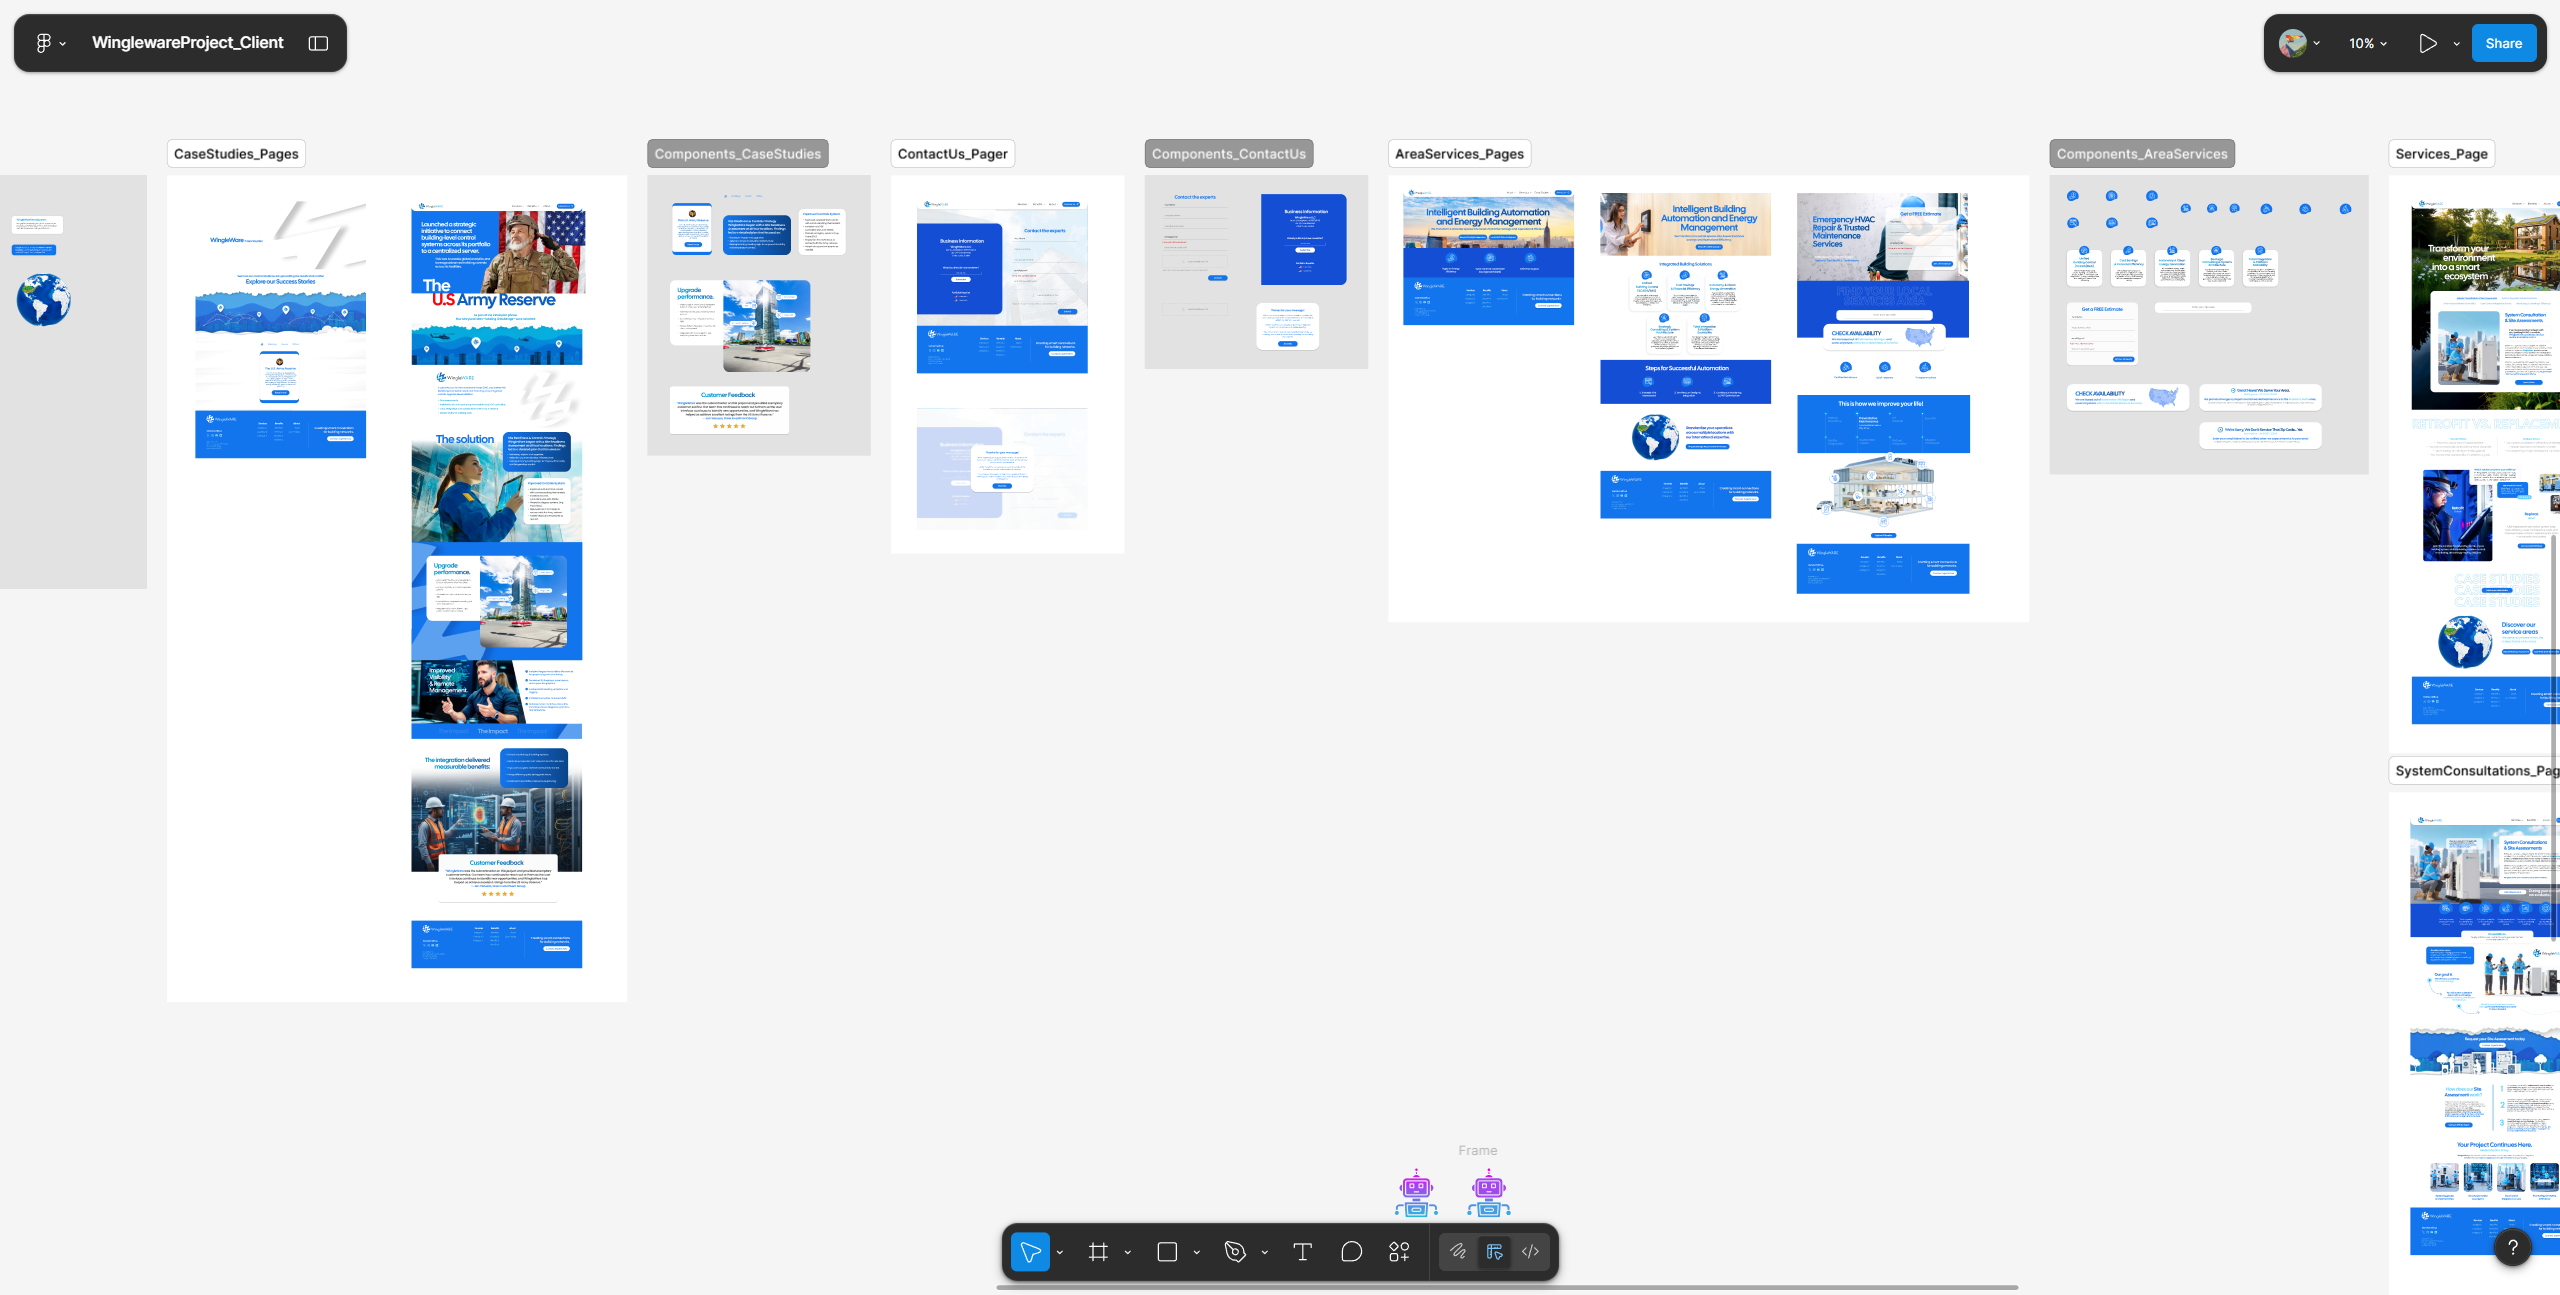This screenshot has width=2560, height=1295.
Task: Open the Actions components tool
Action: (1399, 1252)
